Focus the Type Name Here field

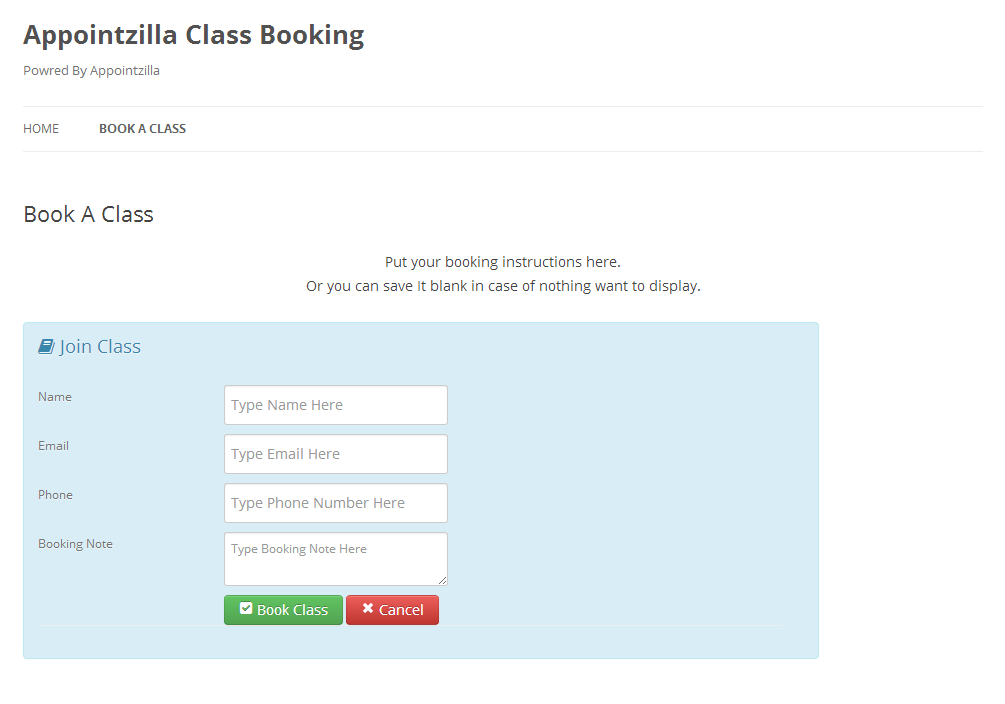pyautogui.click(x=336, y=405)
